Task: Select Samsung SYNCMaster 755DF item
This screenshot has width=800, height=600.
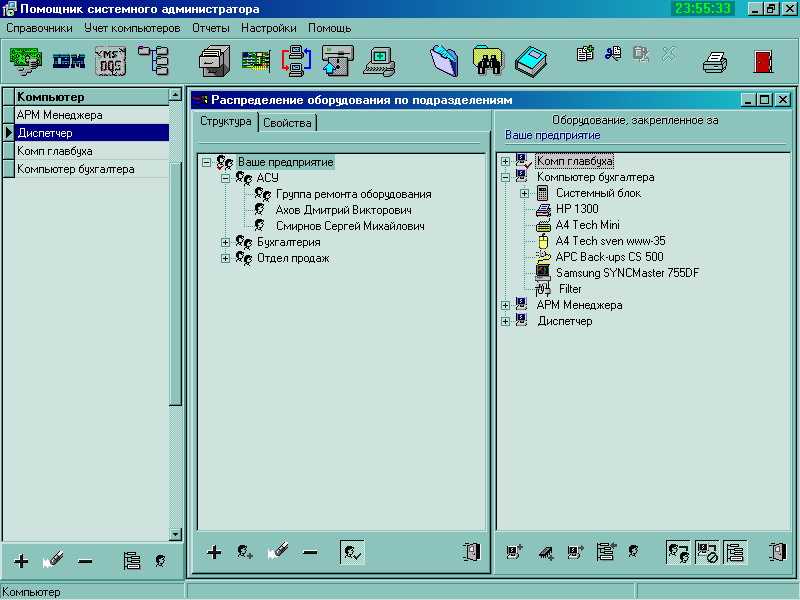Action: [627, 273]
